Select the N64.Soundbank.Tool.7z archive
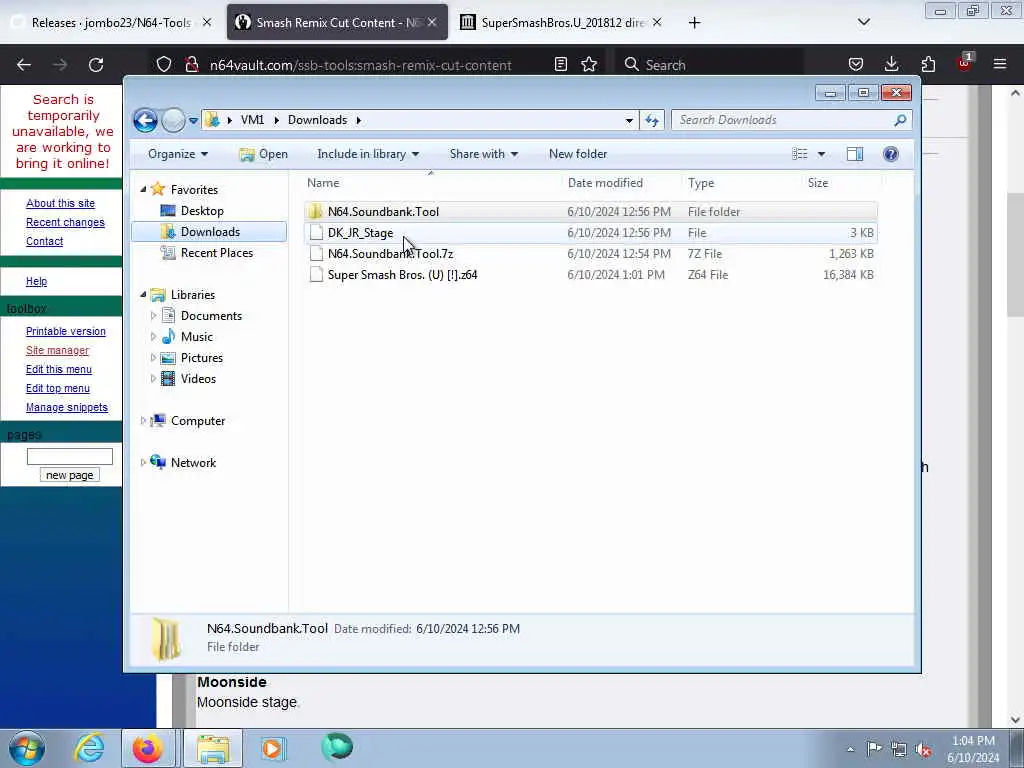 pyautogui.click(x=590, y=253)
